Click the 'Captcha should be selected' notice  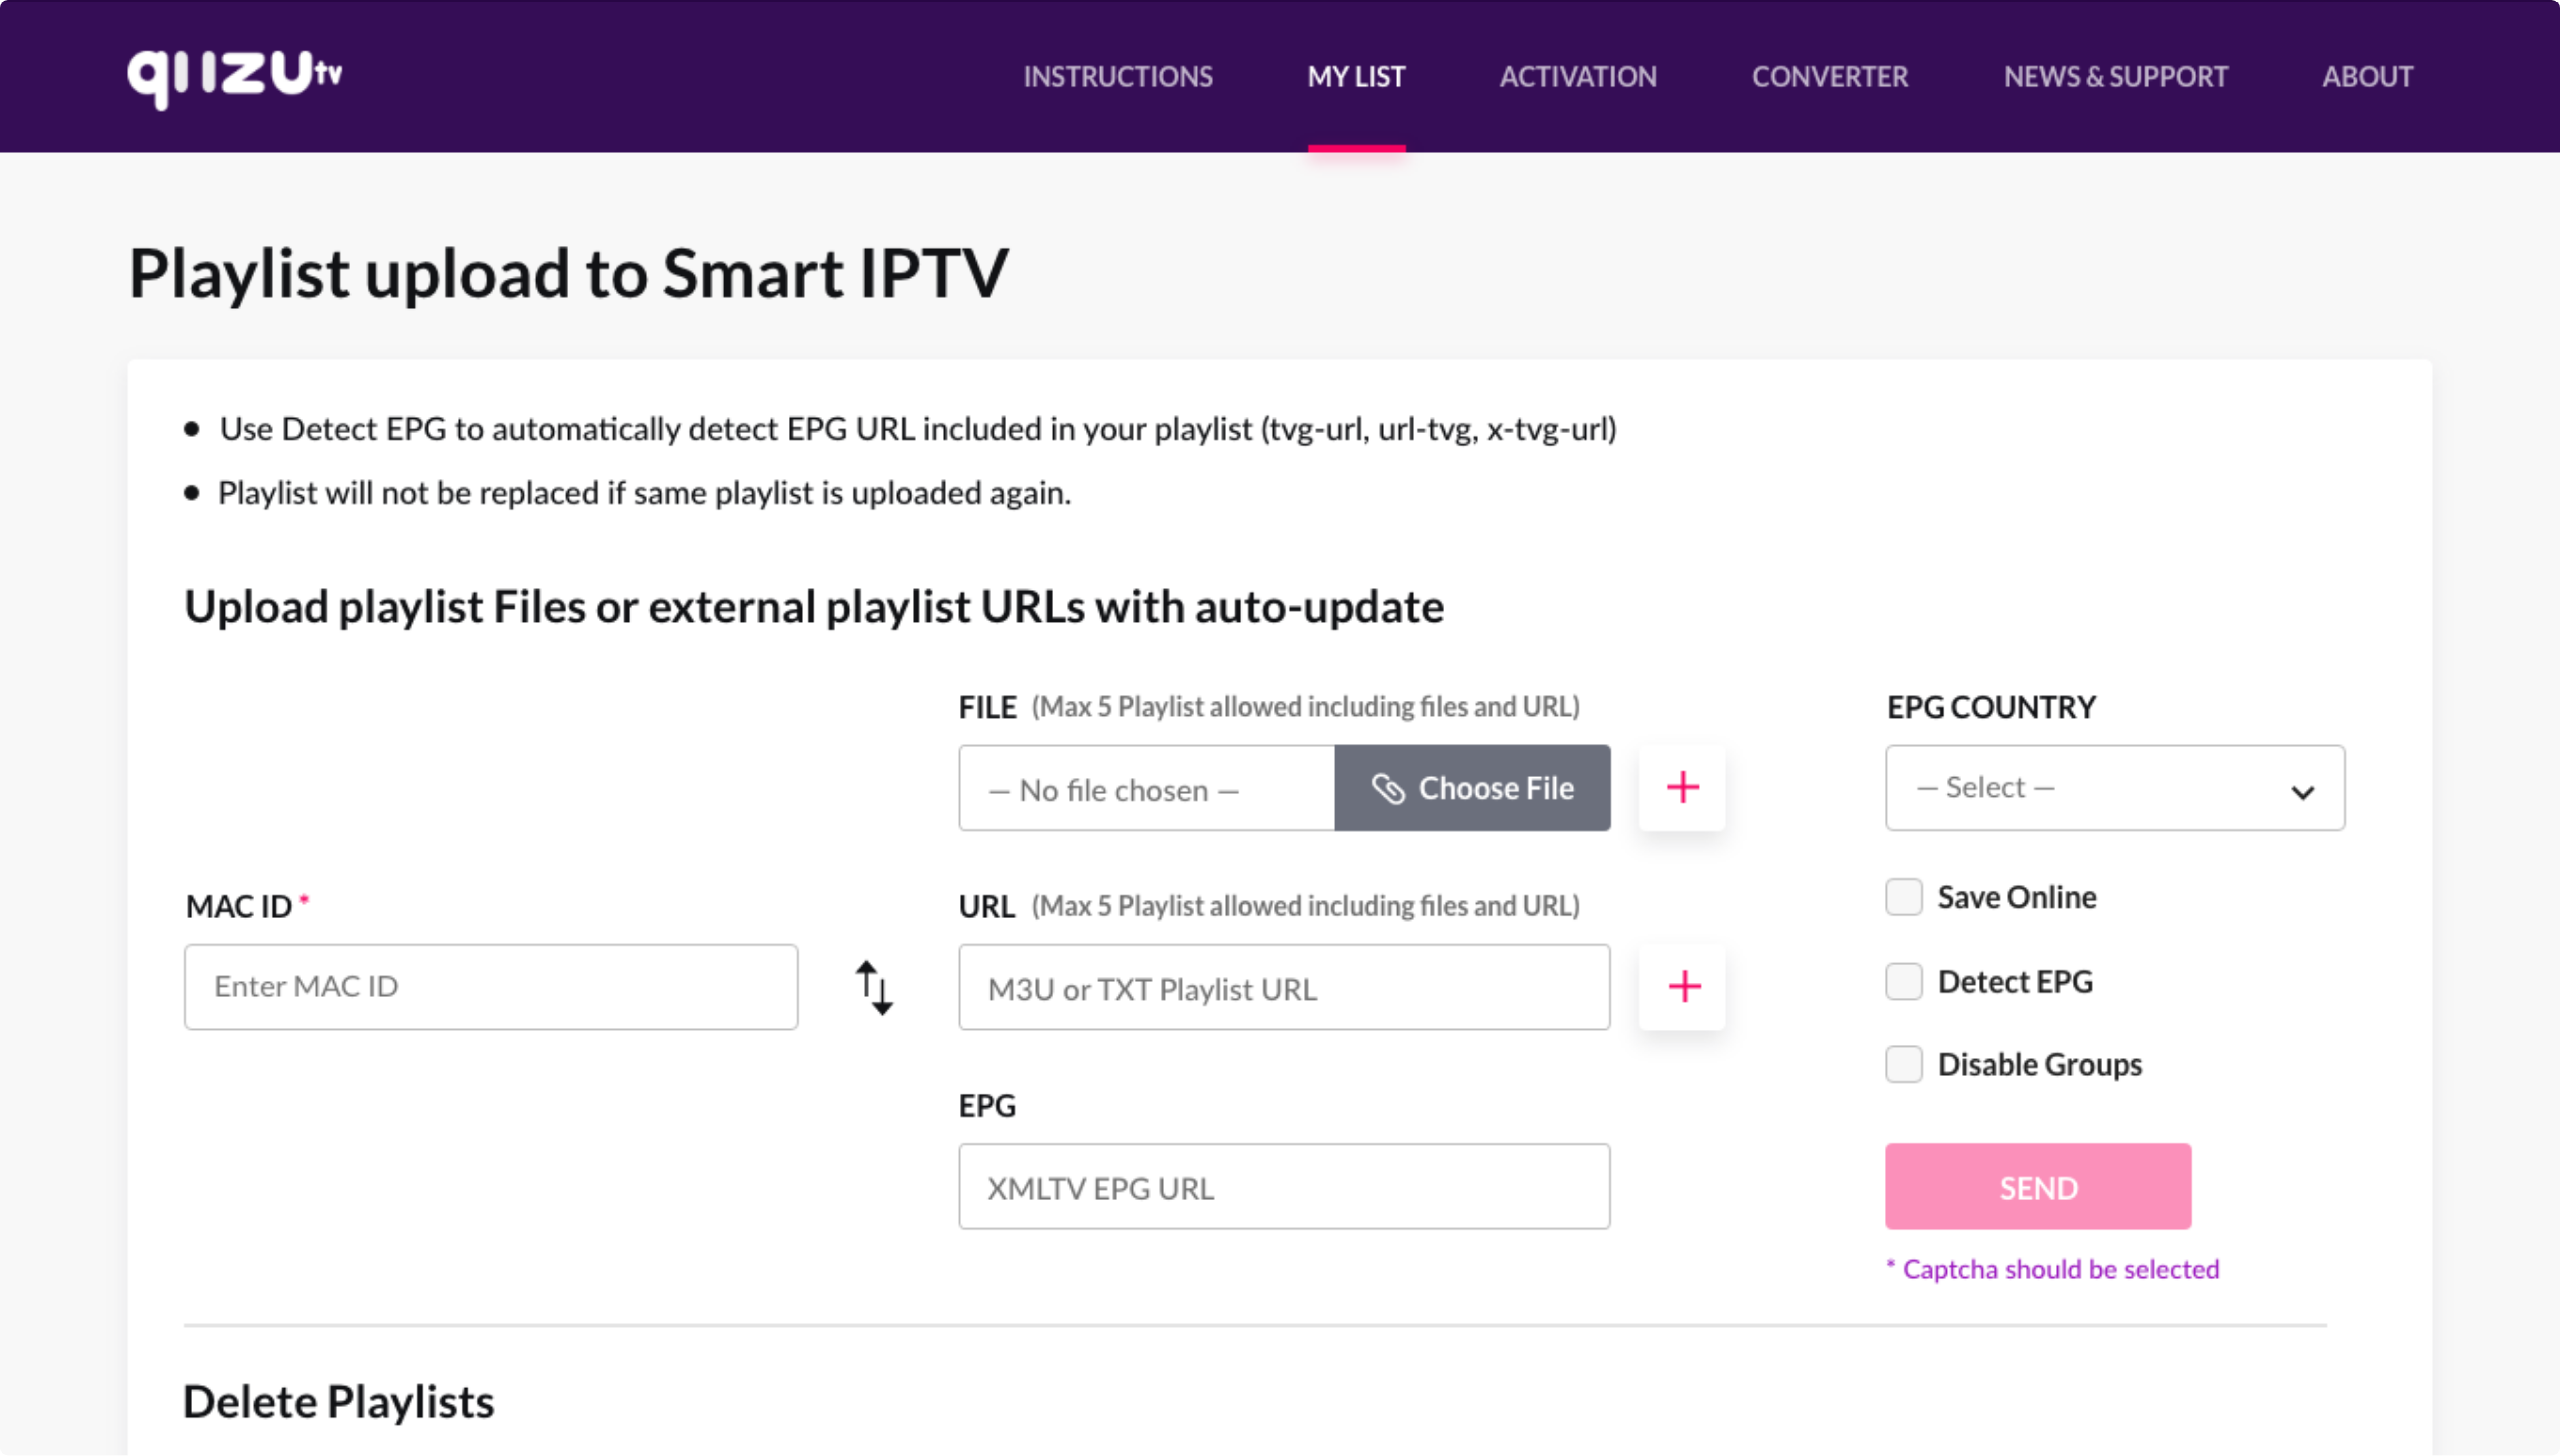(2052, 1269)
